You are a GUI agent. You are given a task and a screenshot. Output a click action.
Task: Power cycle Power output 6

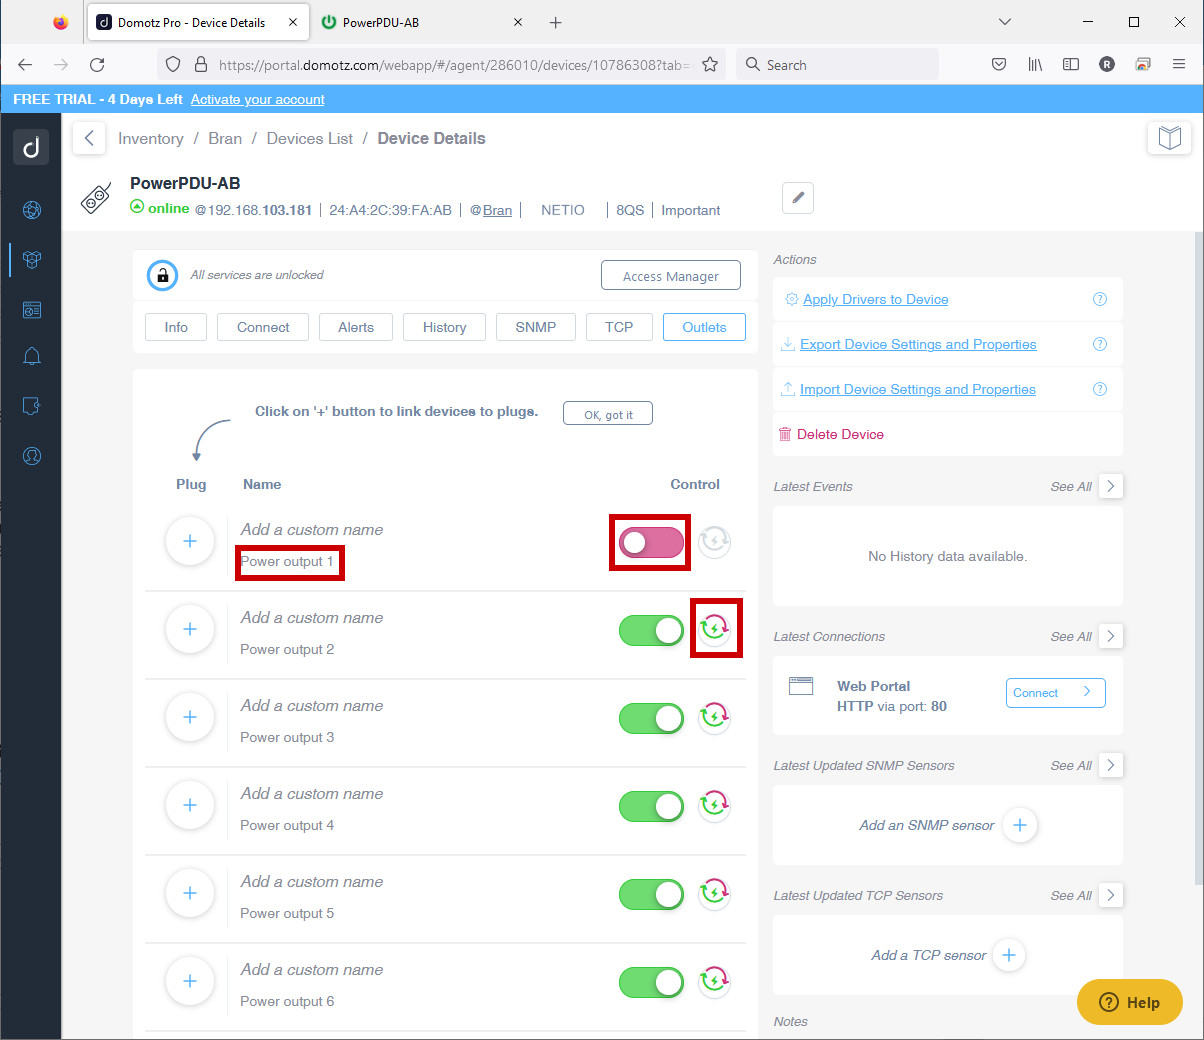pos(714,981)
